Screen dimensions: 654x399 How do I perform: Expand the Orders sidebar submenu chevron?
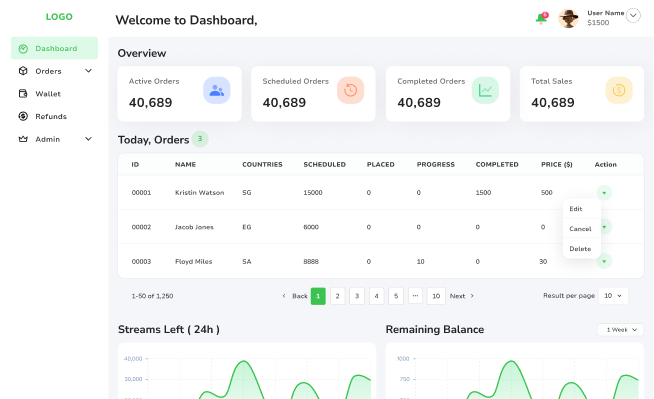[88, 71]
